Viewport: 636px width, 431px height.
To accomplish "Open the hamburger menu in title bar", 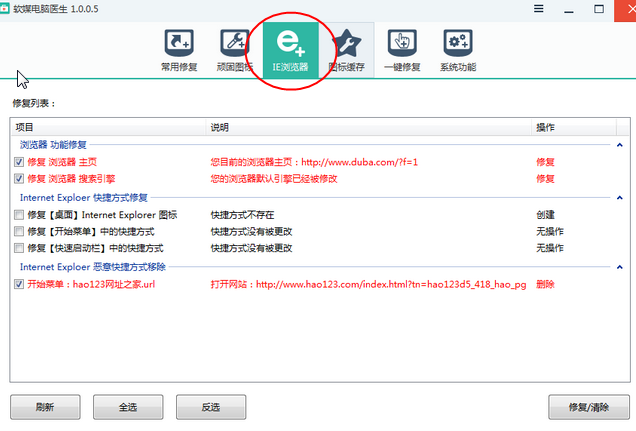I will (539, 9).
